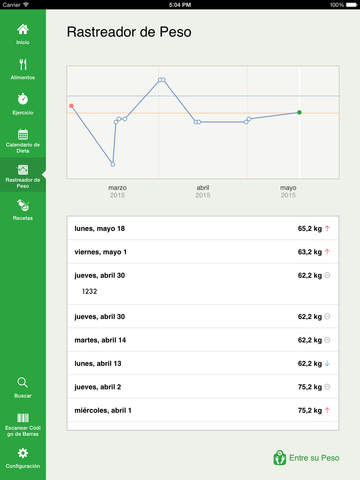This screenshot has height=480, width=360.
Task: Select the lunes, abril 13 entry
Action: pyautogui.click(x=203, y=363)
